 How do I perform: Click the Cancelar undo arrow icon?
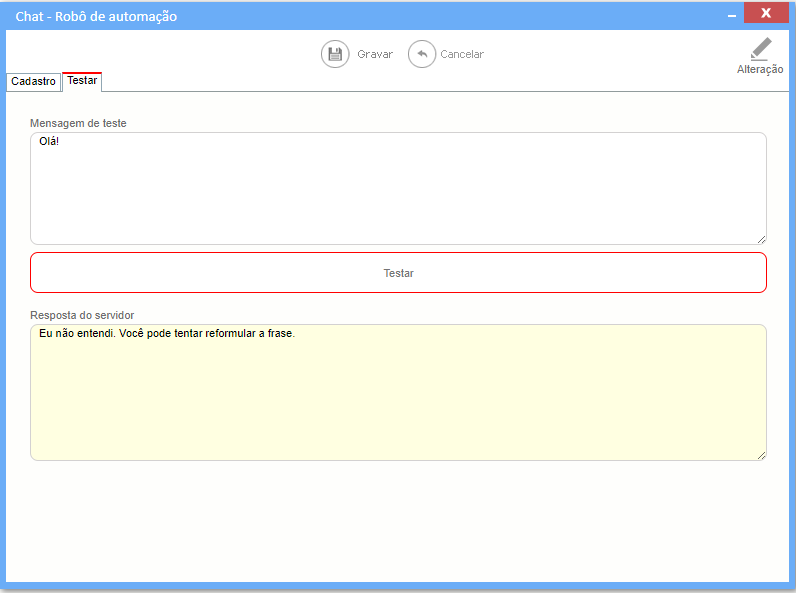point(422,54)
